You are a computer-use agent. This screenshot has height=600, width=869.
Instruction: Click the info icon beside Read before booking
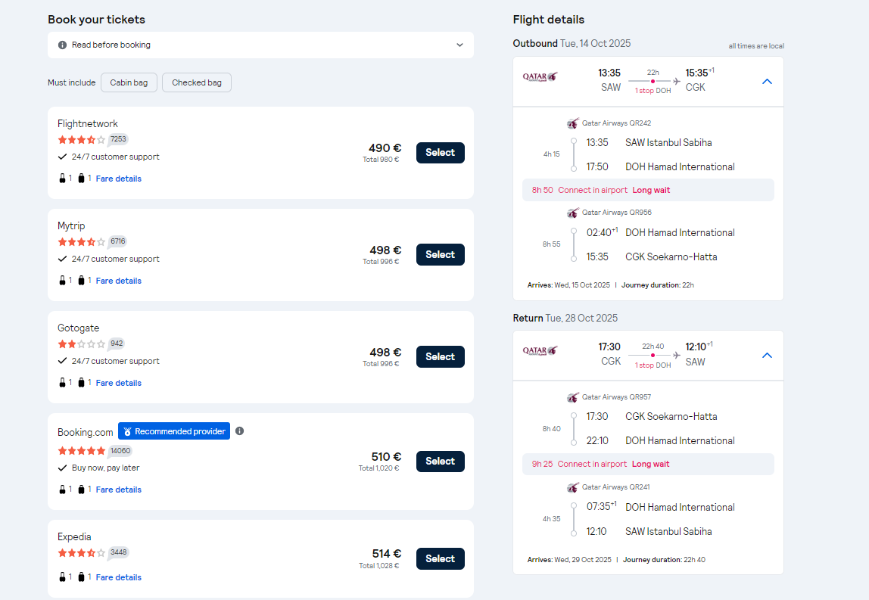[x=62, y=45]
